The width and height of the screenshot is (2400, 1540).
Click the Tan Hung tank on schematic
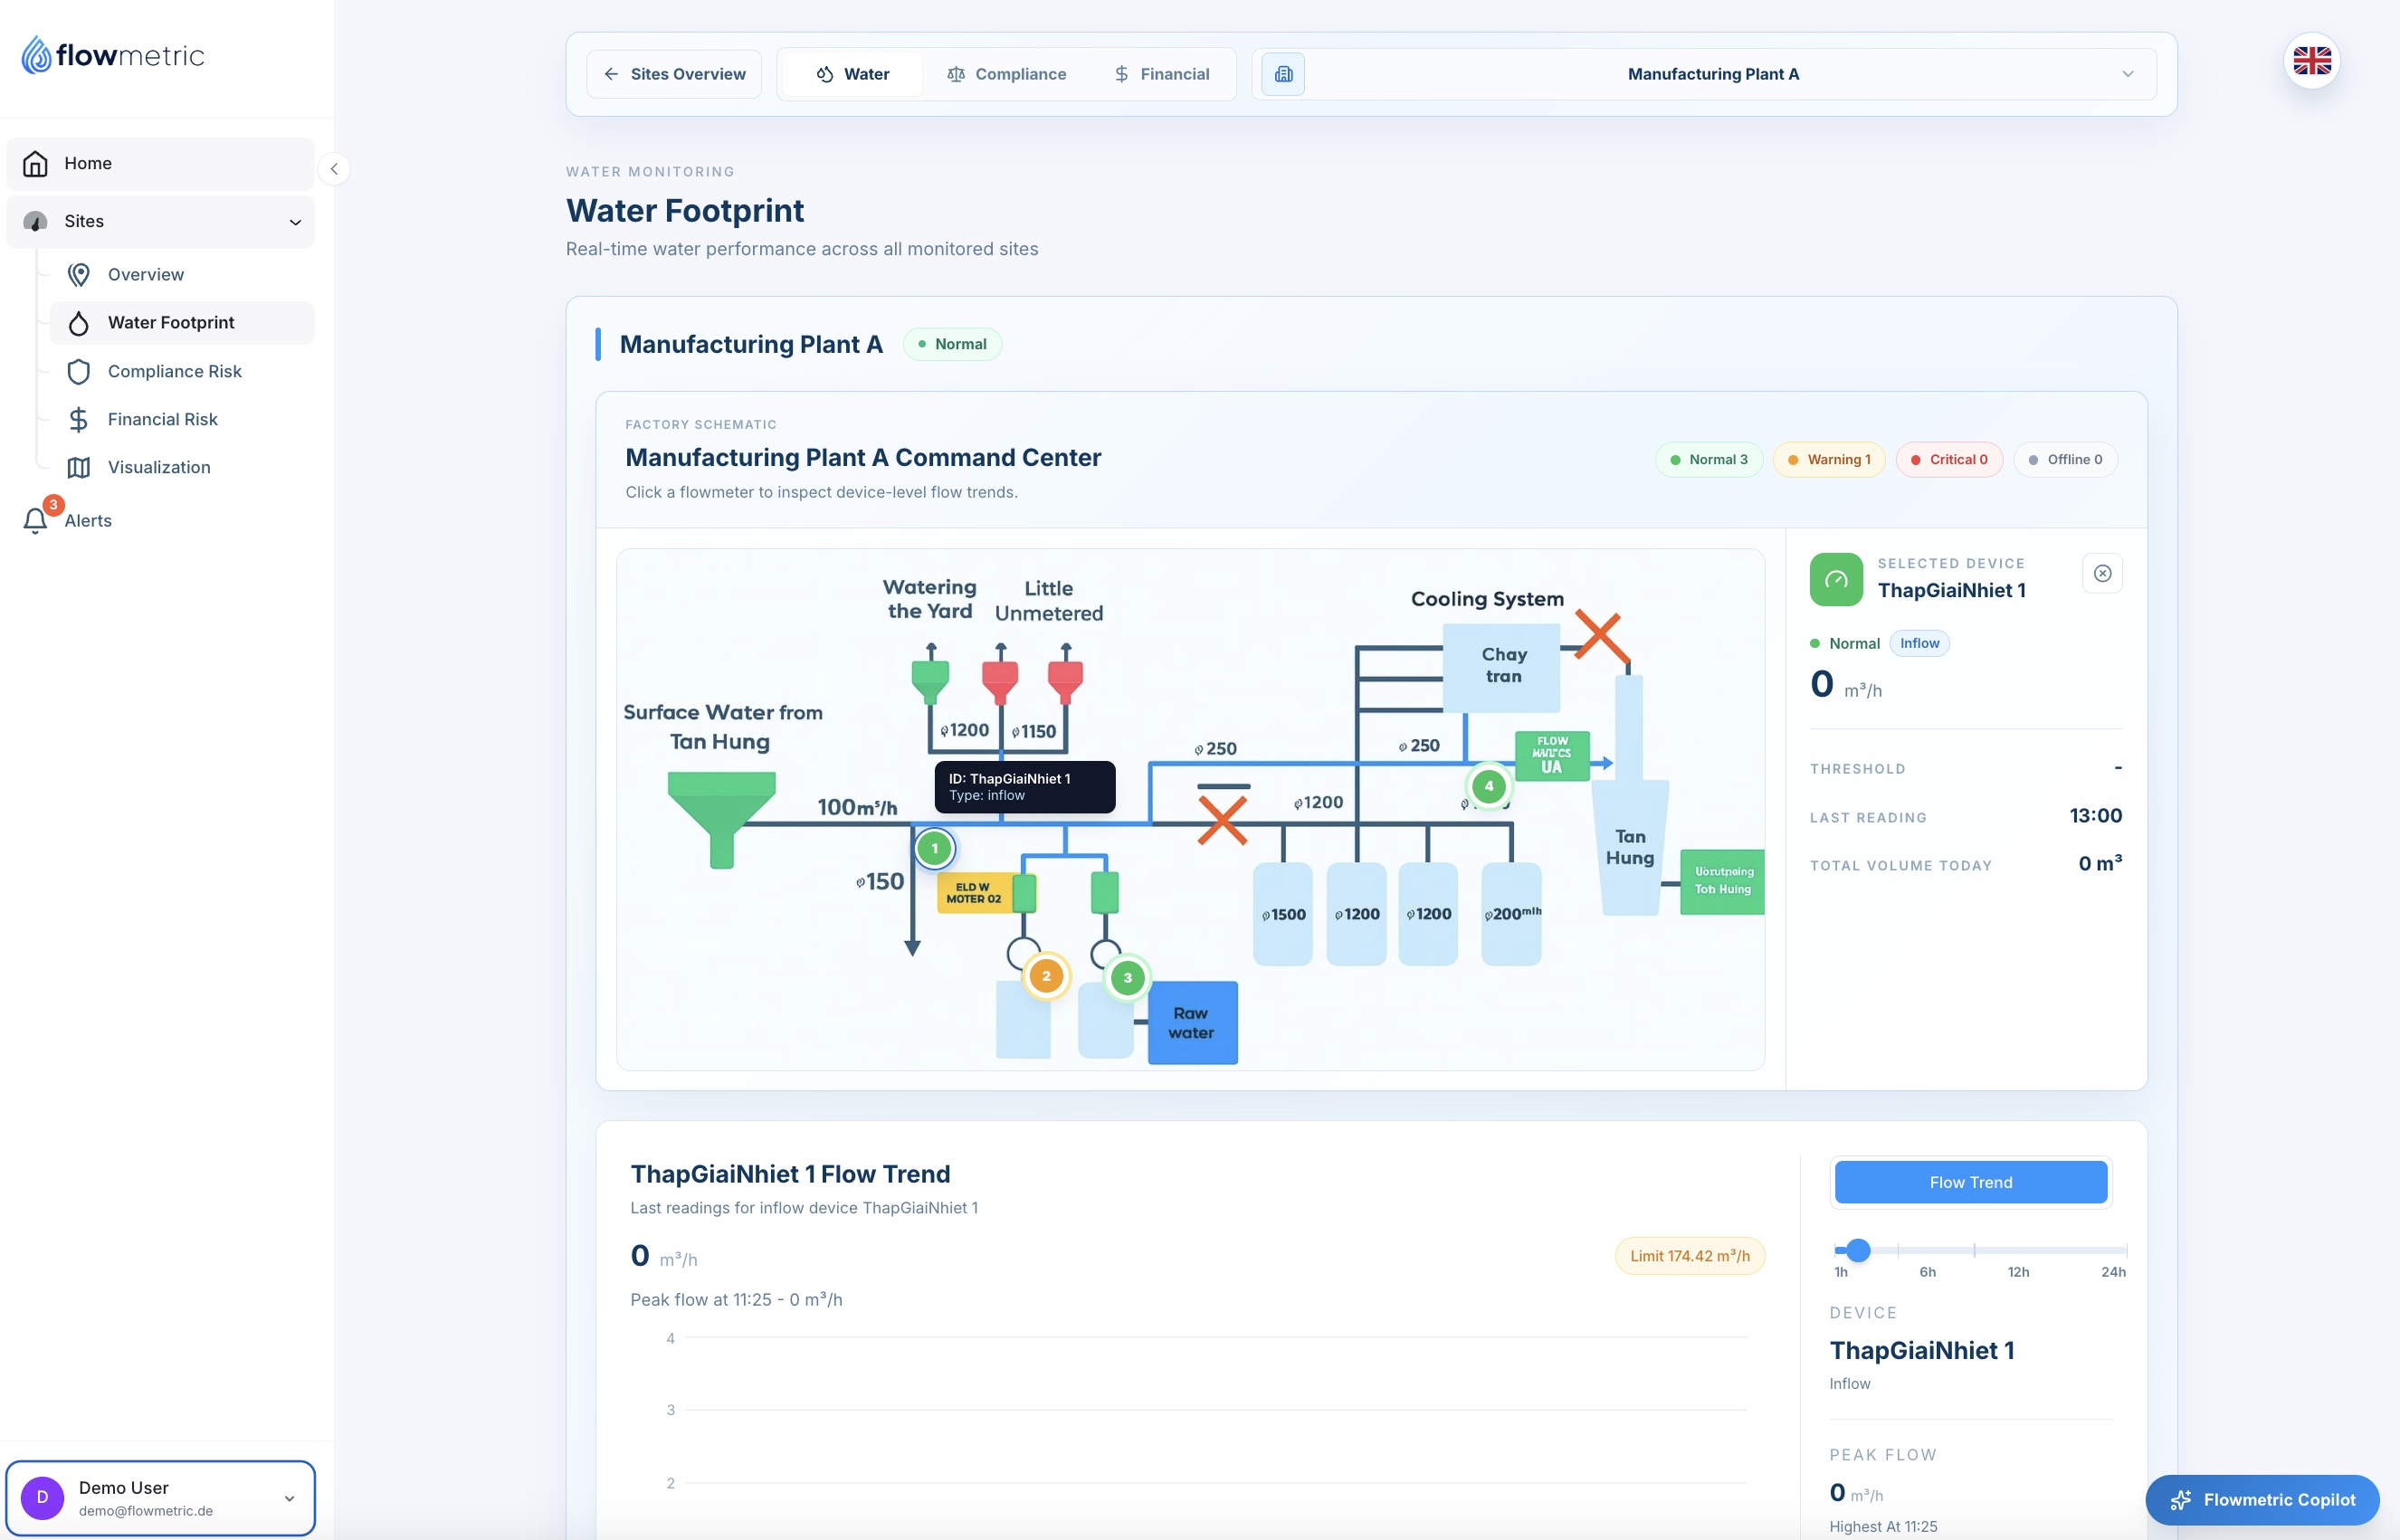click(x=1629, y=847)
